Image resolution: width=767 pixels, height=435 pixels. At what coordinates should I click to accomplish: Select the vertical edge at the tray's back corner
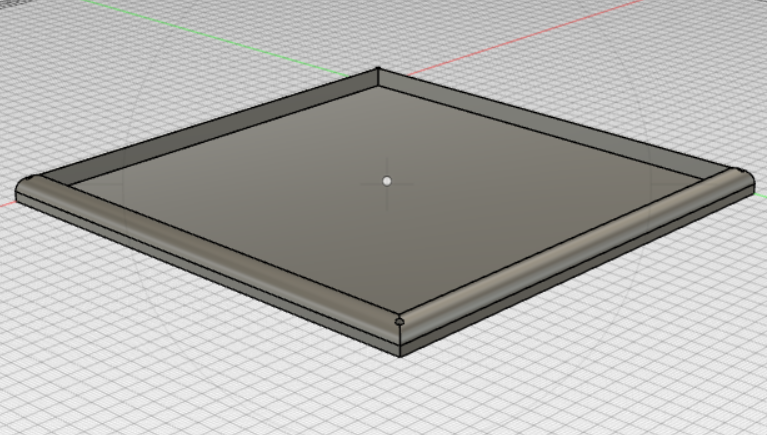pyautogui.click(x=378, y=77)
